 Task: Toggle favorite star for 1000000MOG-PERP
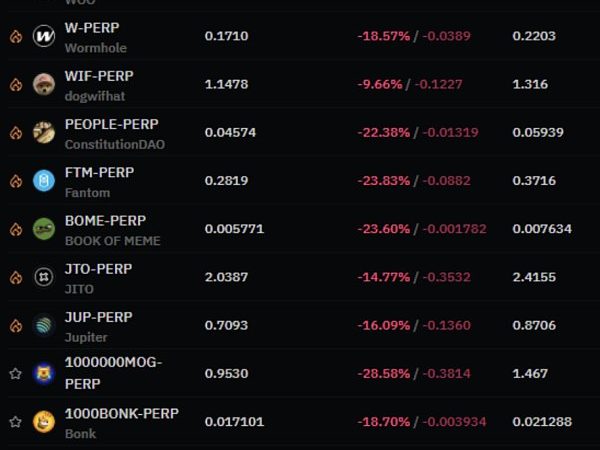[16, 373]
